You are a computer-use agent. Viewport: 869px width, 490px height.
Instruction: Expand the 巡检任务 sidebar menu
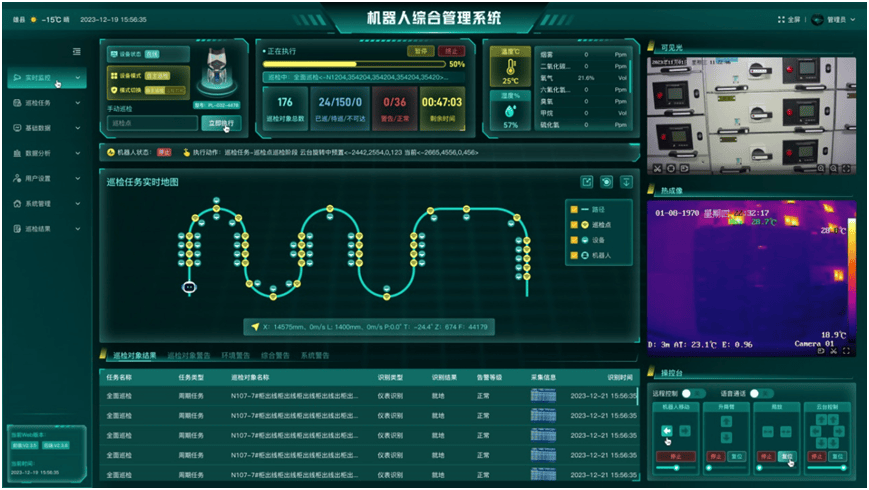click(47, 103)
